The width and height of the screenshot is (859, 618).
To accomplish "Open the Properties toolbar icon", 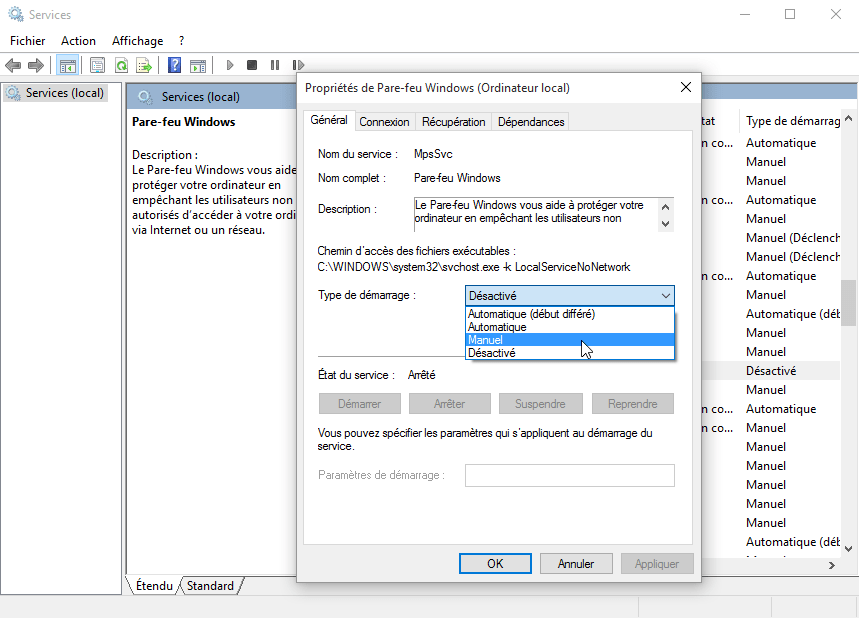I will 98,66.
